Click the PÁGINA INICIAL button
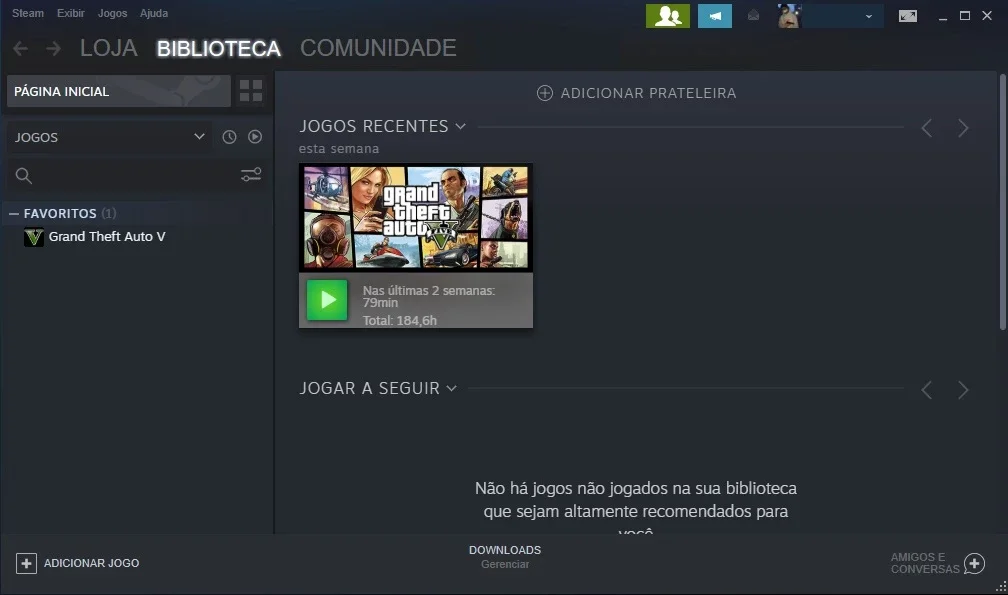1008x595 pixels. [x=119, y=91]
